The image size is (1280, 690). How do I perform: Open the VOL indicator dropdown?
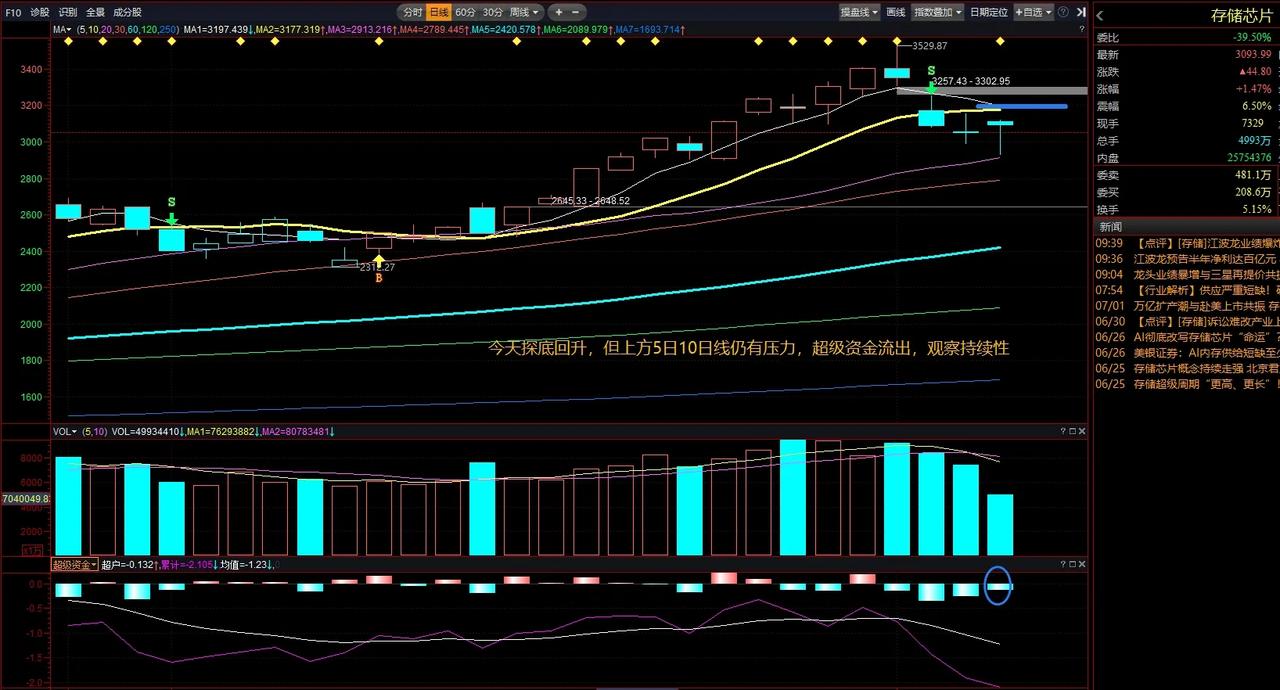click(x=66, y=432)
